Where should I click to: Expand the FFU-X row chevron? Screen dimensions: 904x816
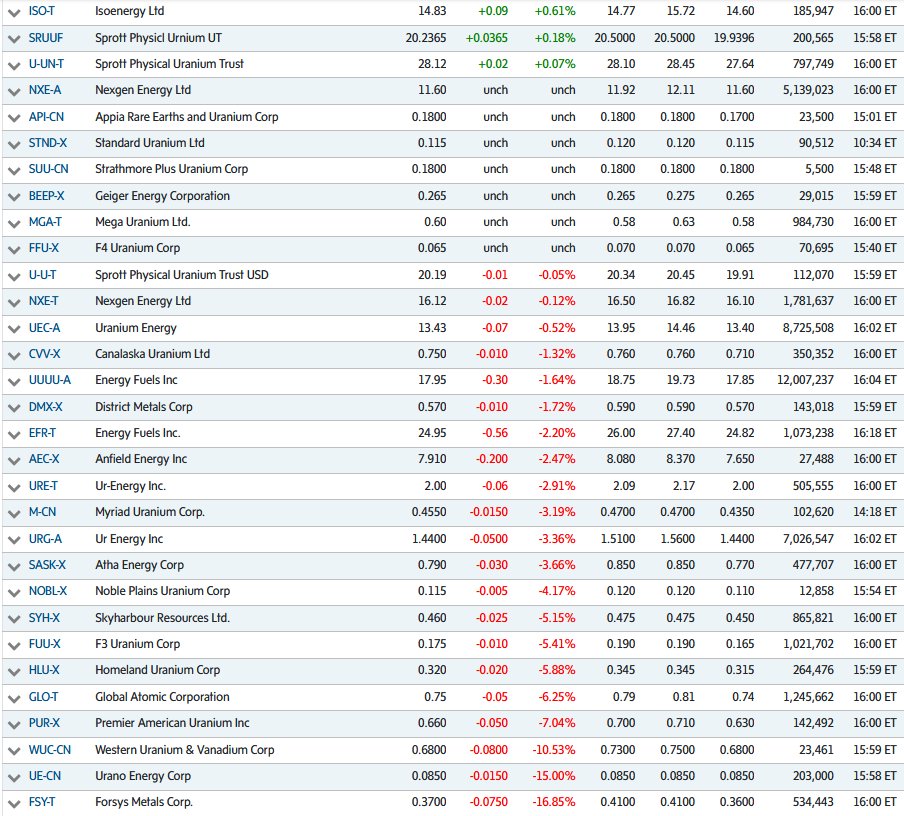point(14,249)
